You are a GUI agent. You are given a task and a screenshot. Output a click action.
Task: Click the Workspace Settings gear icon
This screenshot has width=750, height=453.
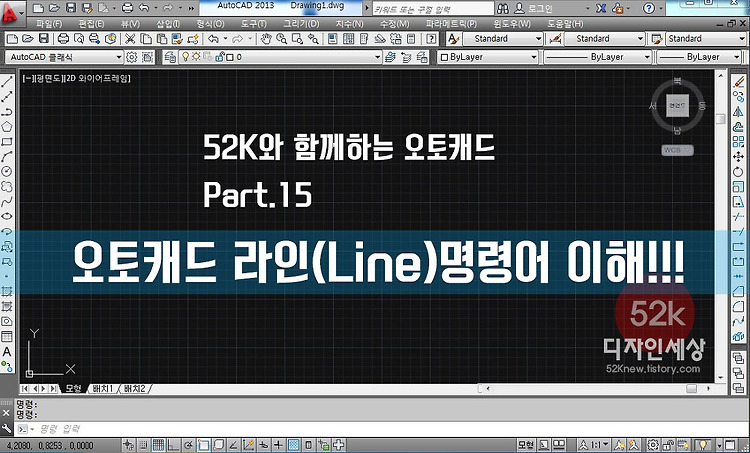(x=132, y=57)
